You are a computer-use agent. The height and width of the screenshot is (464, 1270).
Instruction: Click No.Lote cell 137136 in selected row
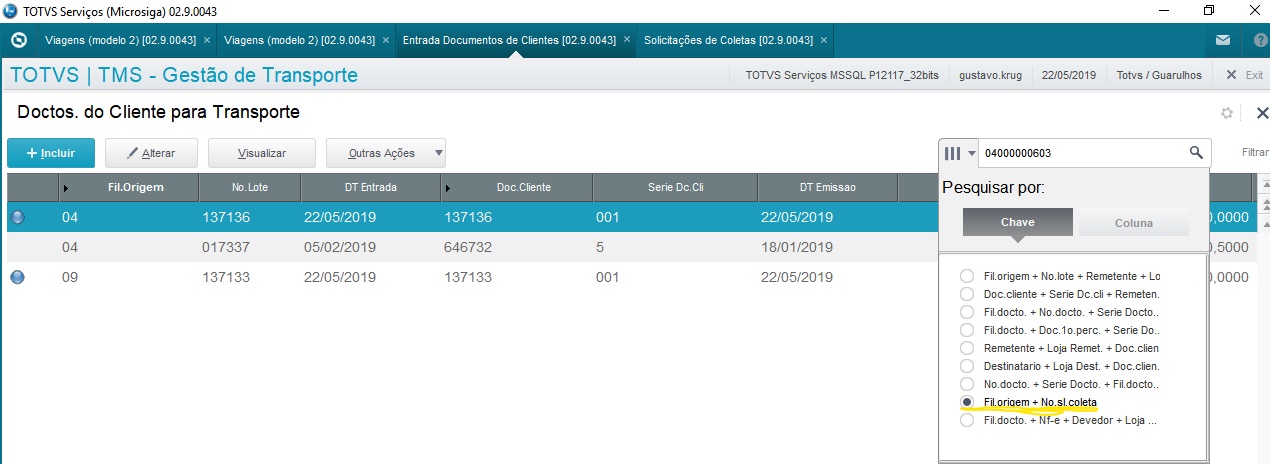(x=226, y=217)
